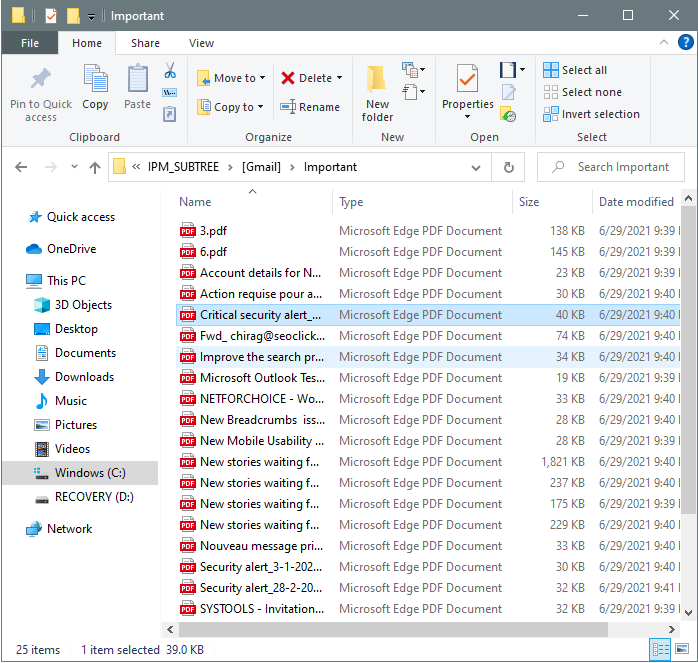This screenshot has height=663, width=698.
Task: Click the Properties checkmark icon
Action: tap(467, 79)
